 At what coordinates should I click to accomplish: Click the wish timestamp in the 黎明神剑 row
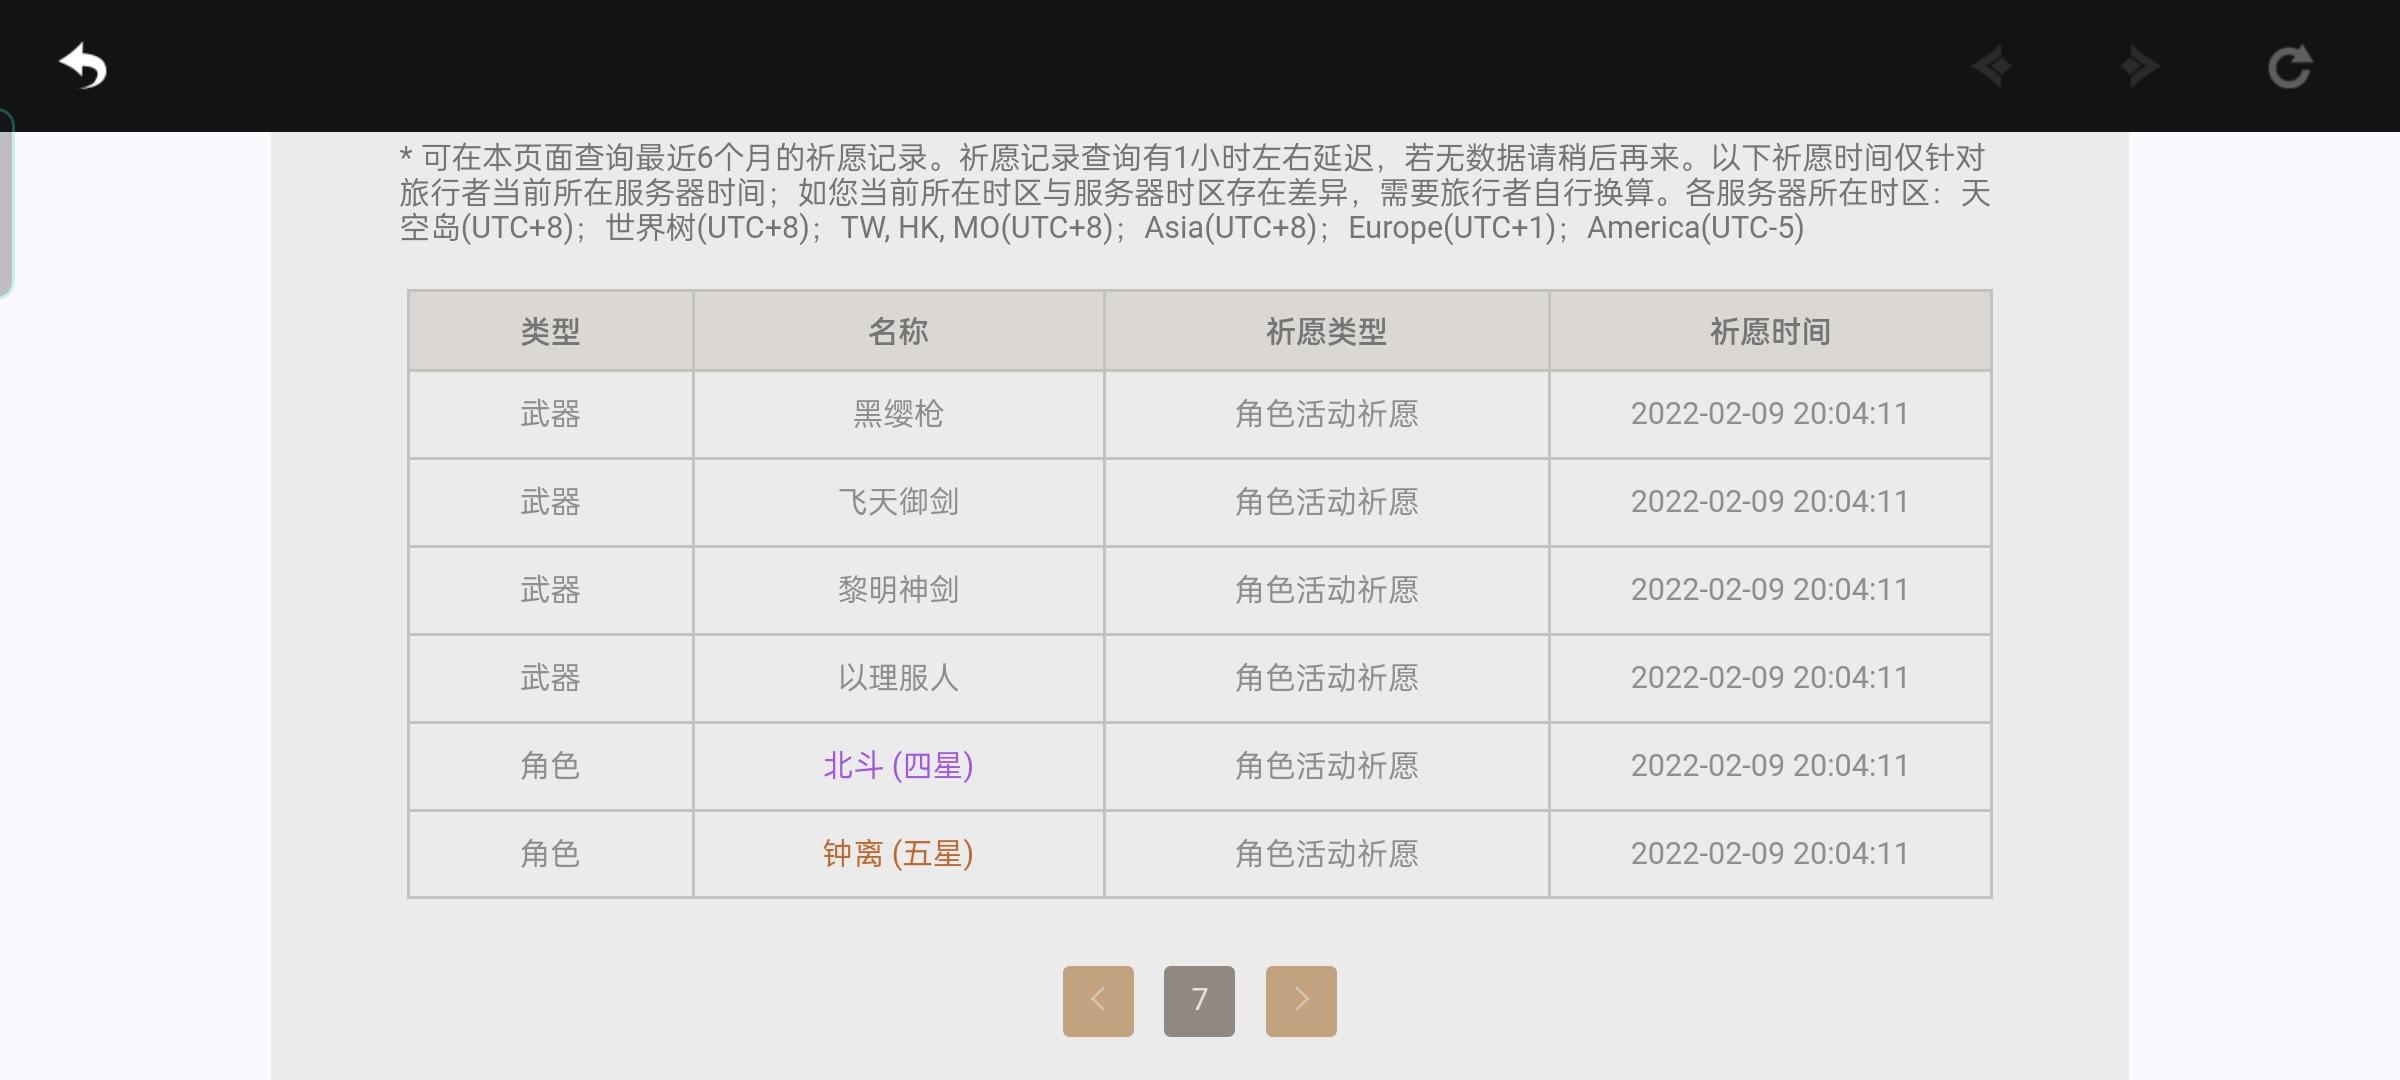pos(1770,590)
